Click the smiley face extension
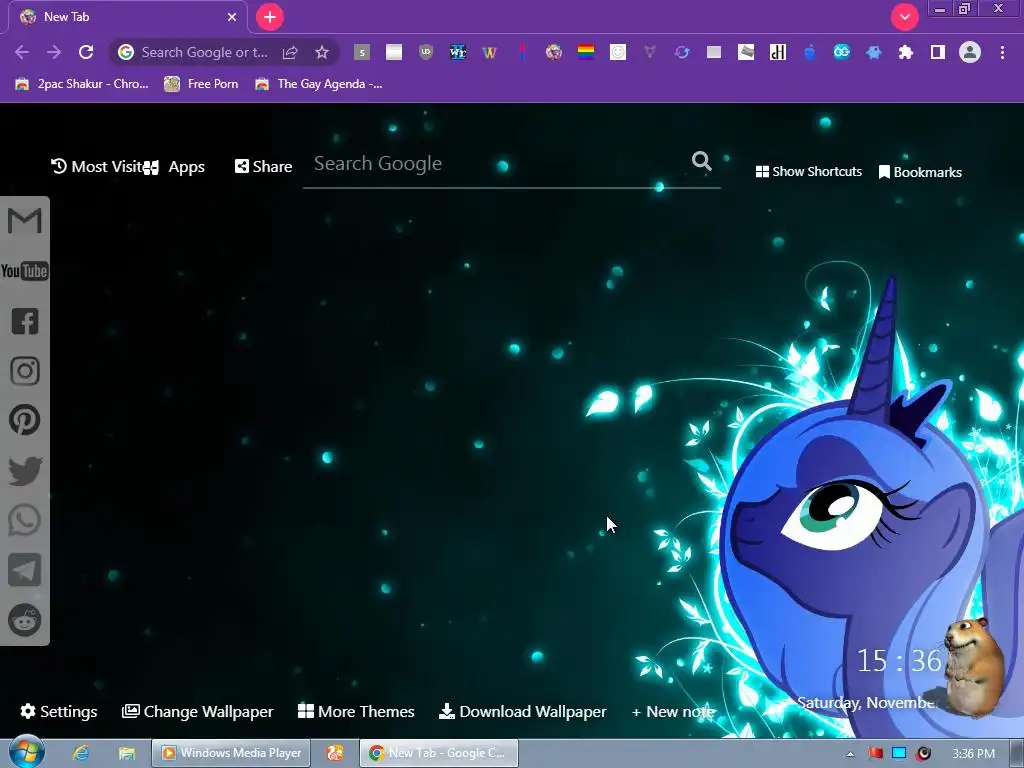Screen dimensions: 1024x768 point(618,52)
